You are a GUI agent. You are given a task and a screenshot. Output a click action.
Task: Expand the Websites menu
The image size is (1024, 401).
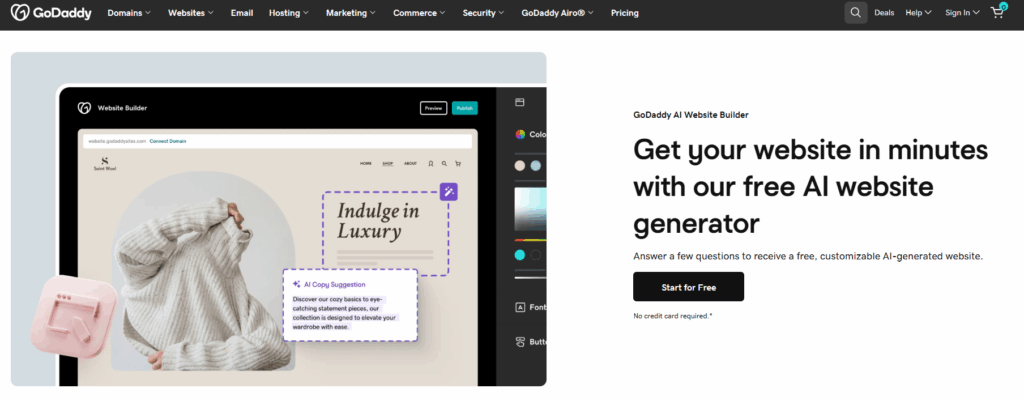click(x=191, y=12)
